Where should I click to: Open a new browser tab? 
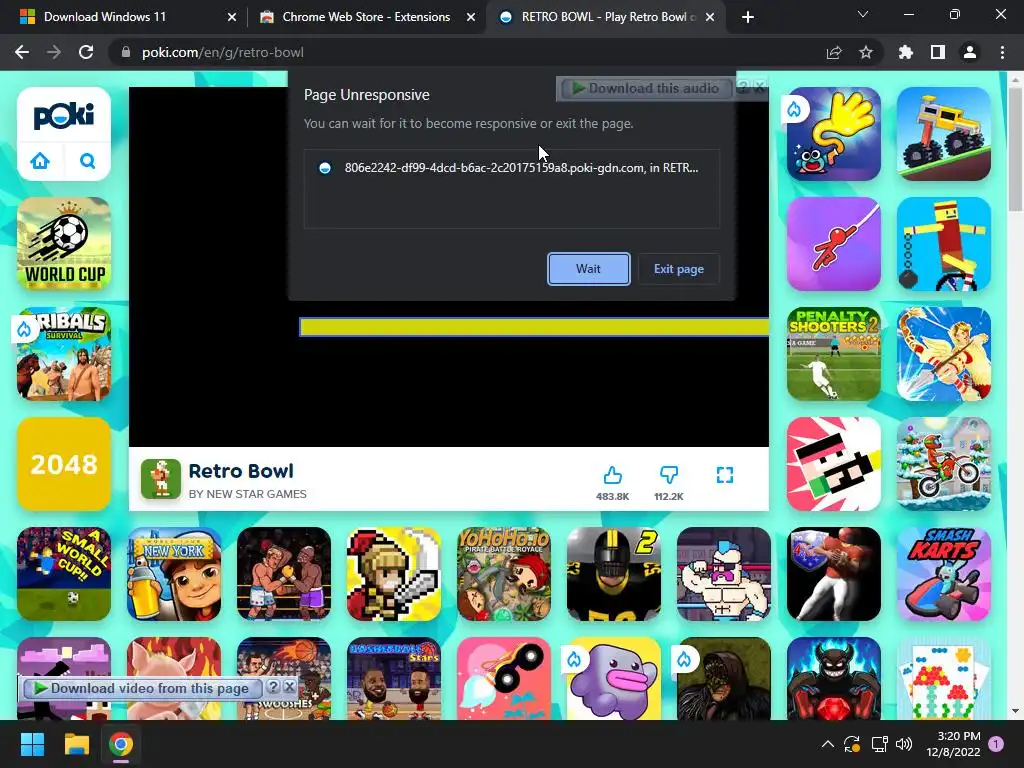748,18
